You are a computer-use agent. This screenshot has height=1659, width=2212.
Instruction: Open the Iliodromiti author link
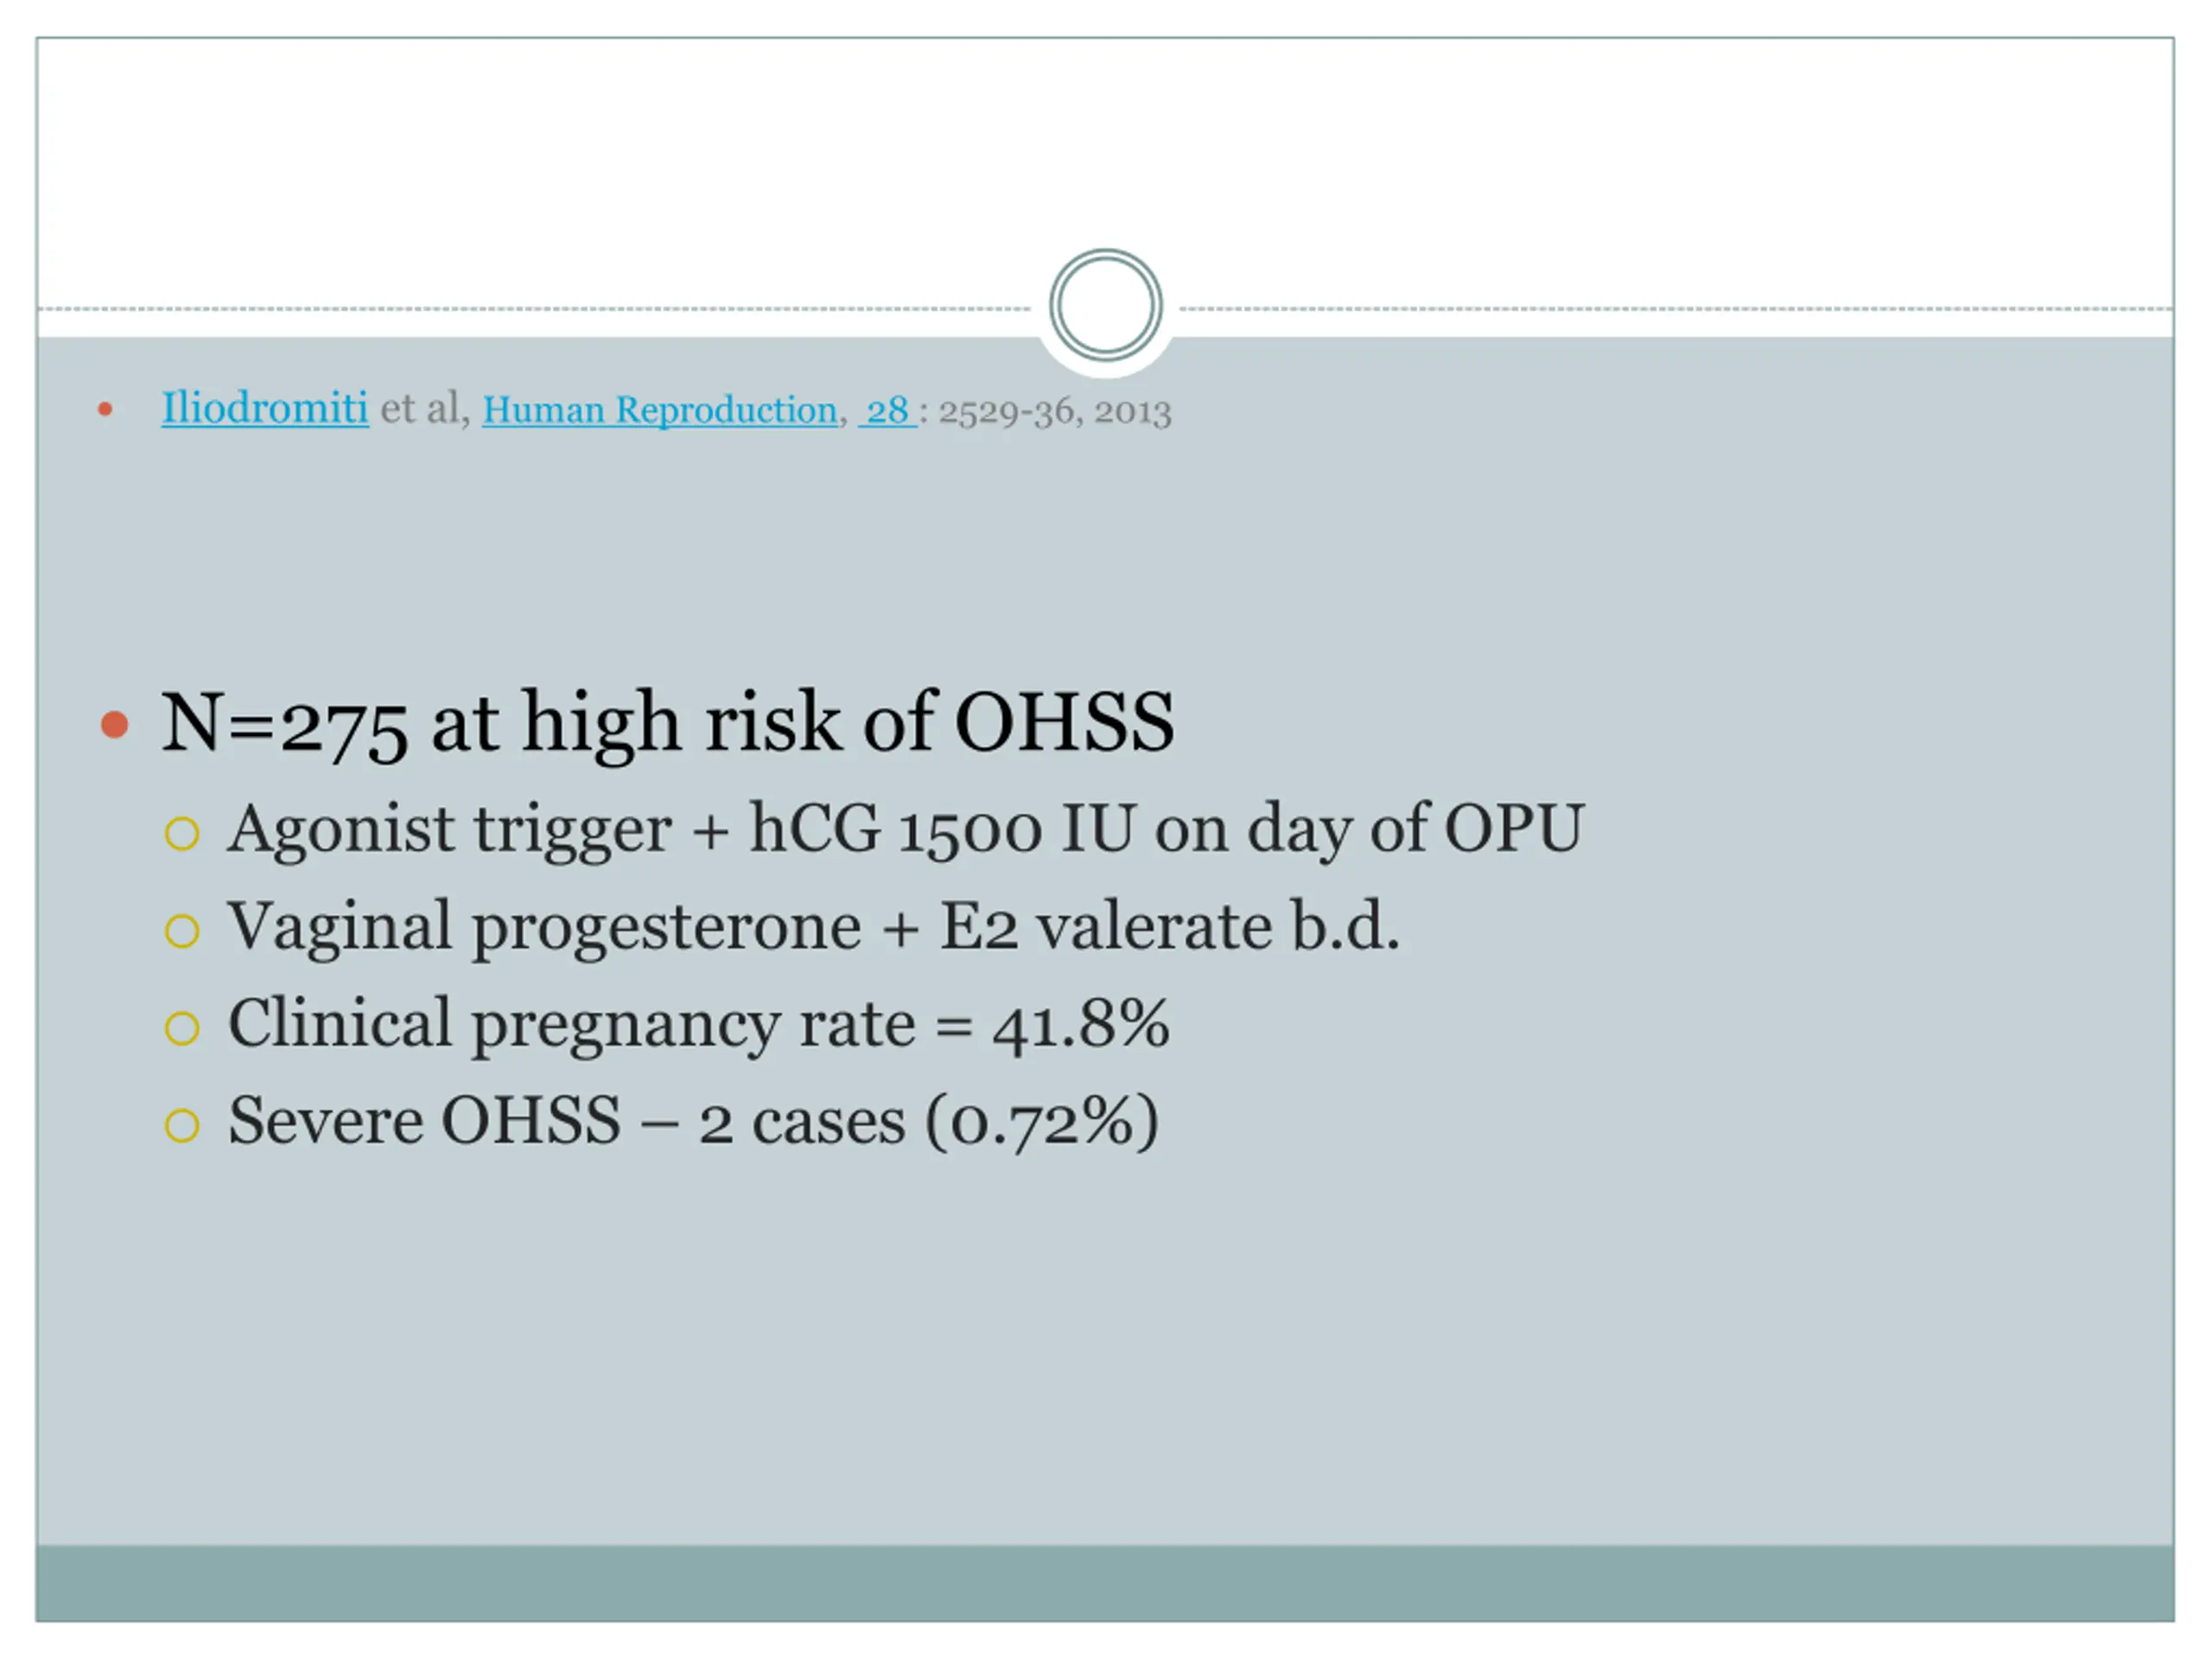265,408
